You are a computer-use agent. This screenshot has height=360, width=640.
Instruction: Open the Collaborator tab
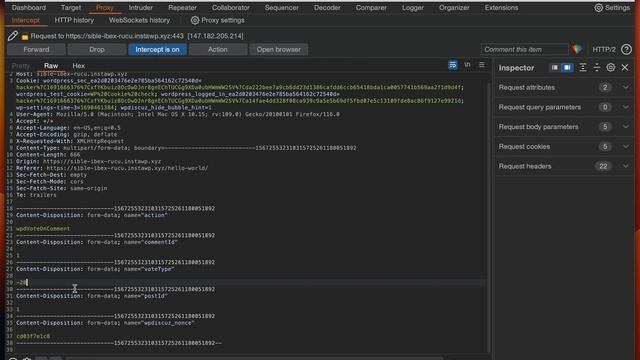click(231, 8)
